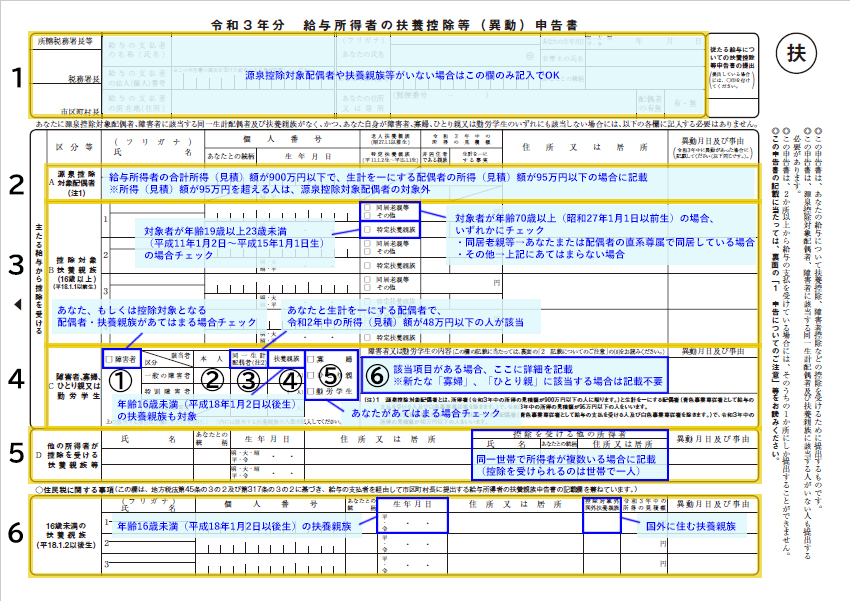Screen dimensions: 850x601
Task: Click note 源泉控除対象配偶者や扶養親族等がいない場合はこの欄のみ記入でOK
Action: click(x=402, y=75)
